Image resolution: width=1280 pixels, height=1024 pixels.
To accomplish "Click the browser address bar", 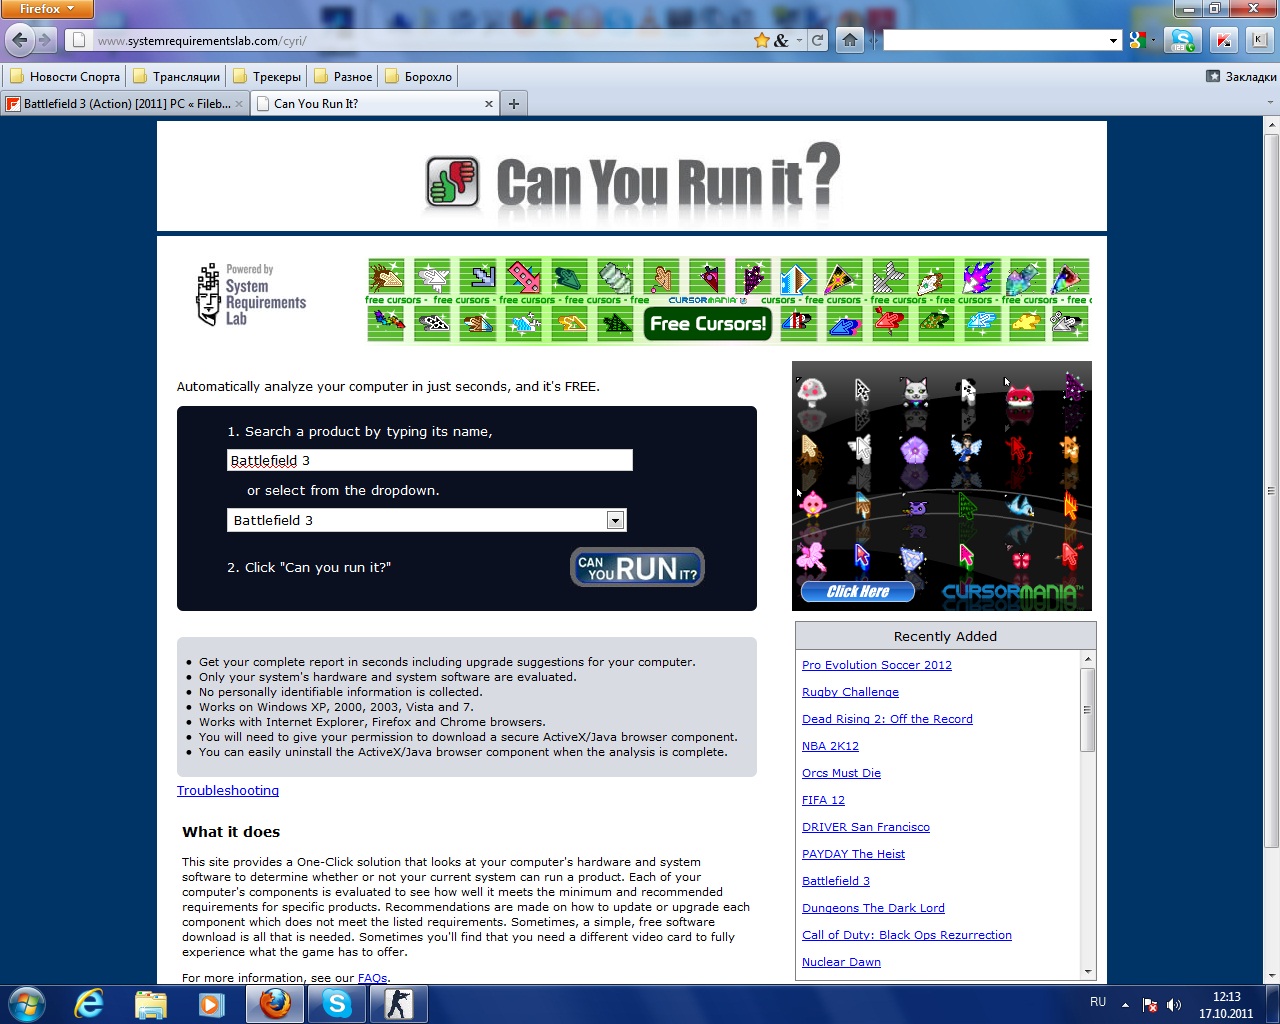I will pyautogui.click(x=425, y=41).
